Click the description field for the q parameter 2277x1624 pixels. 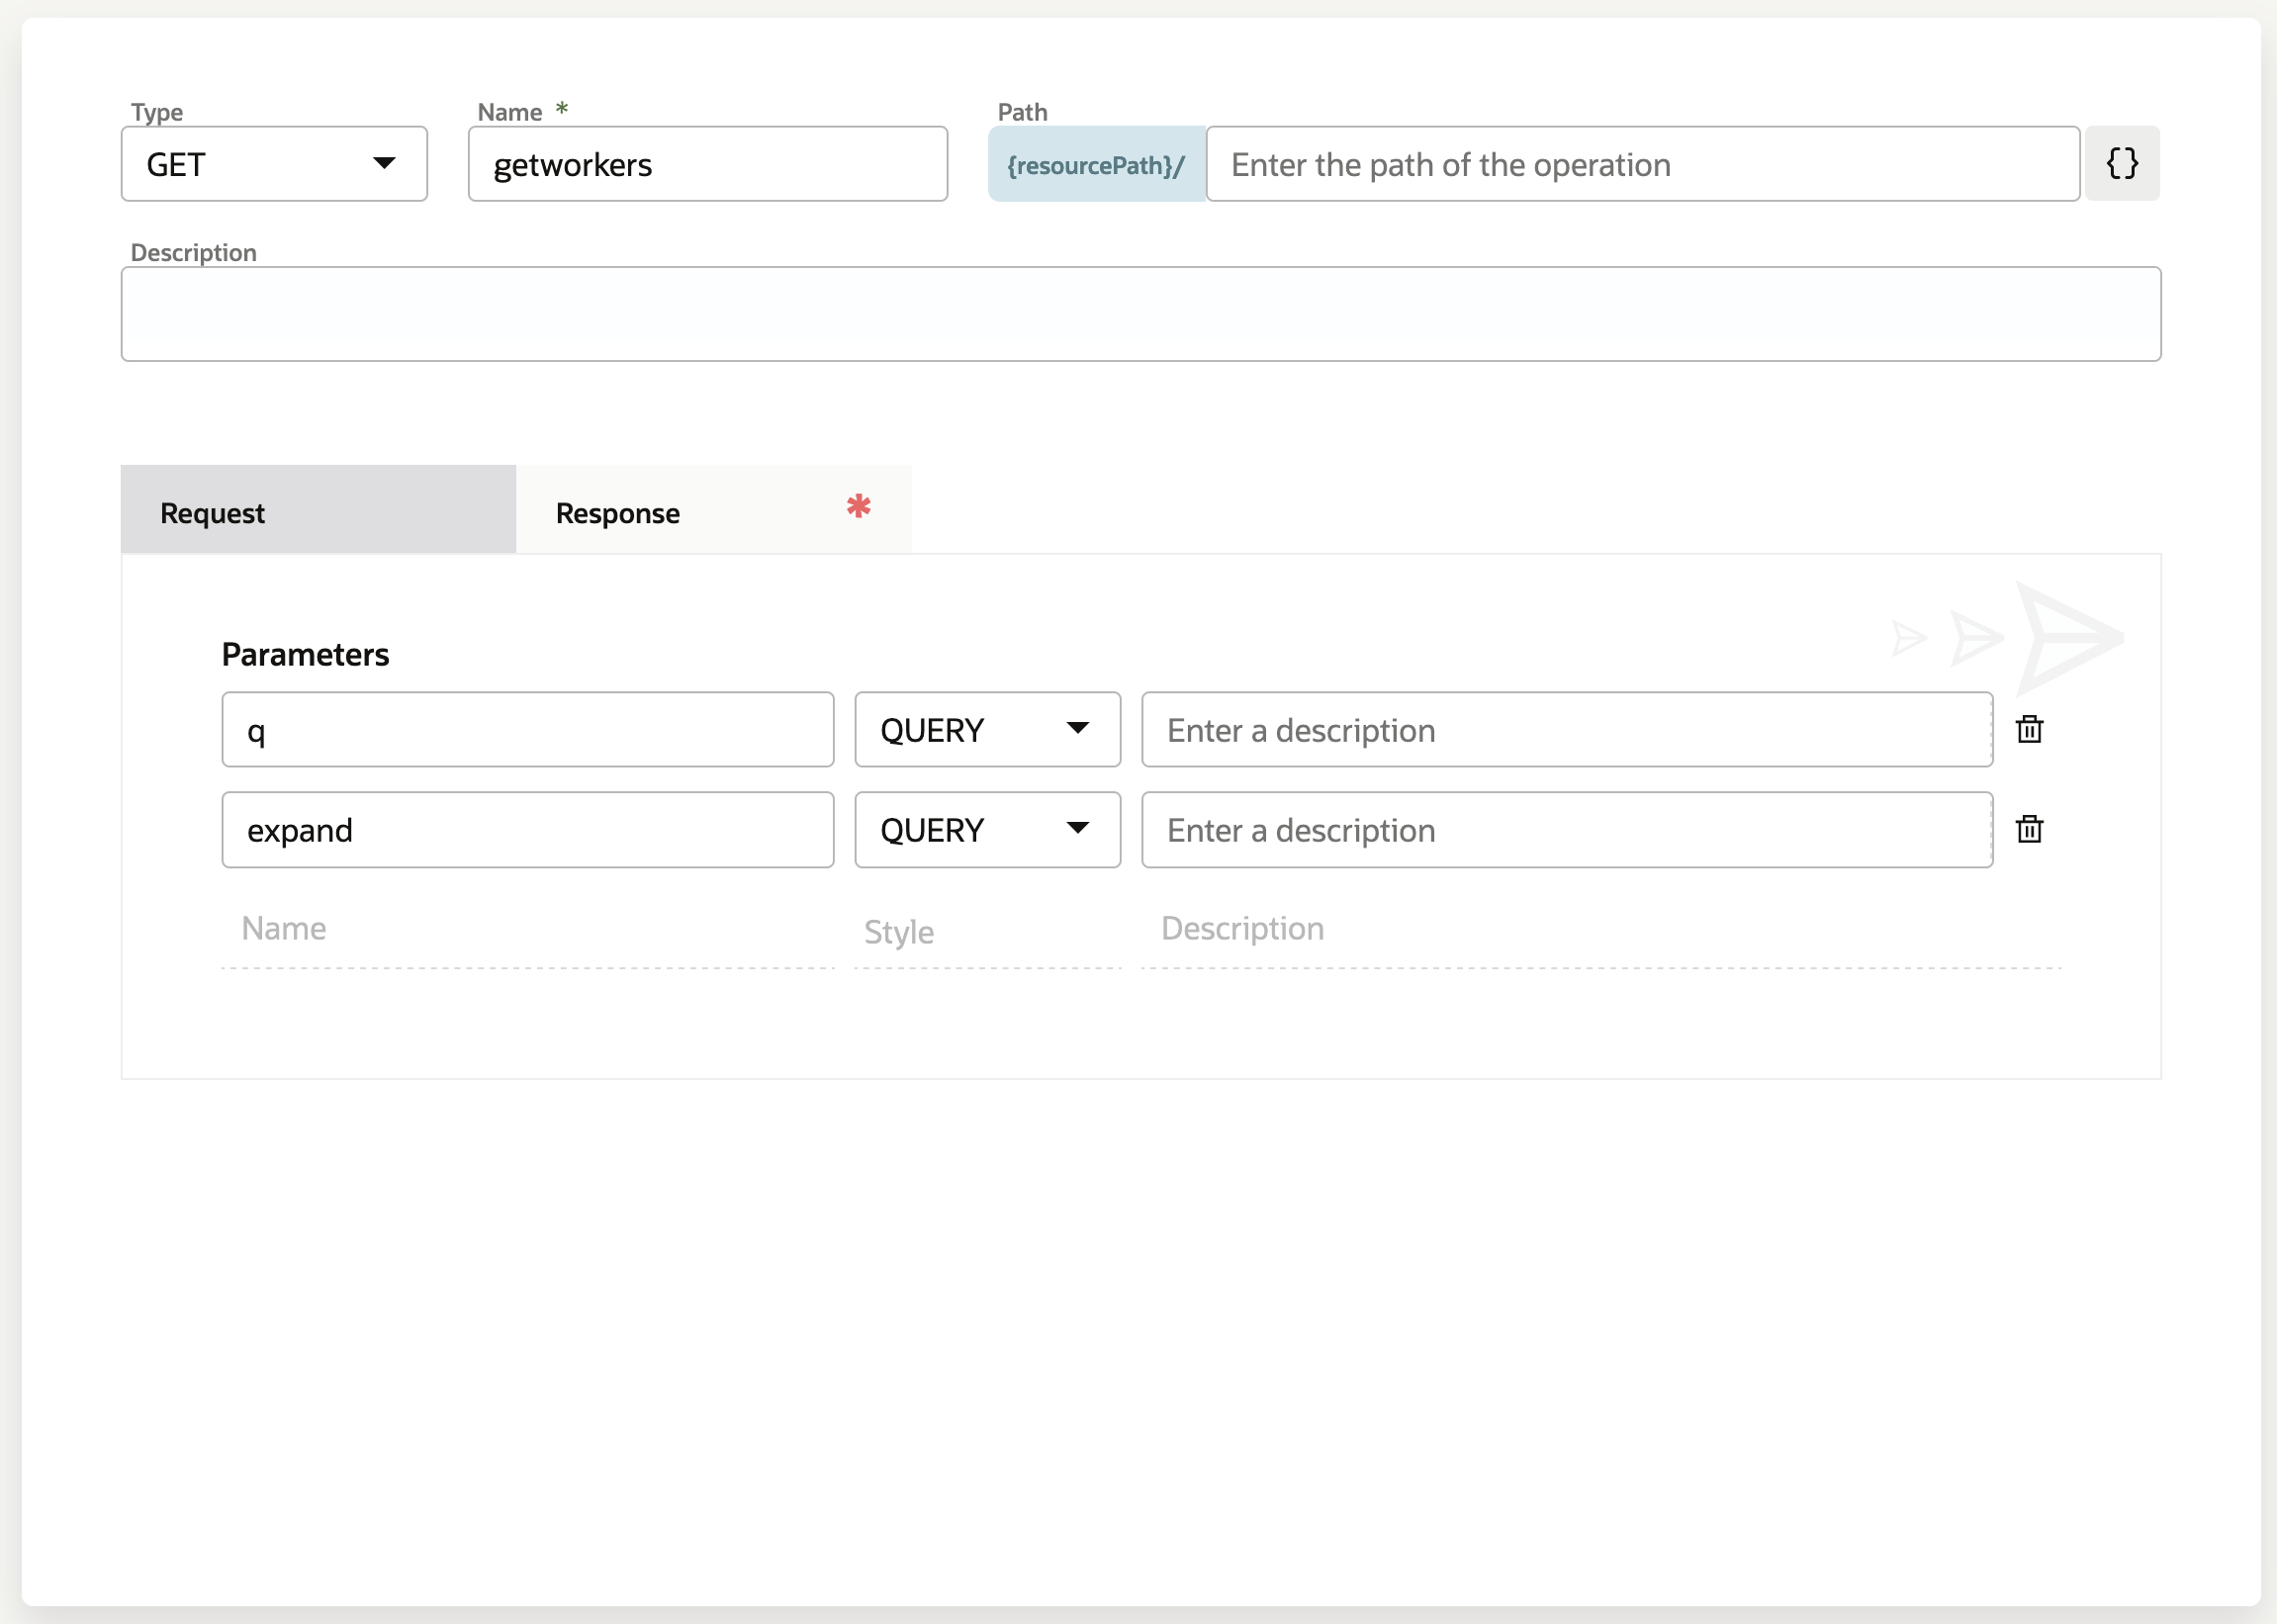click(1565, 730)
